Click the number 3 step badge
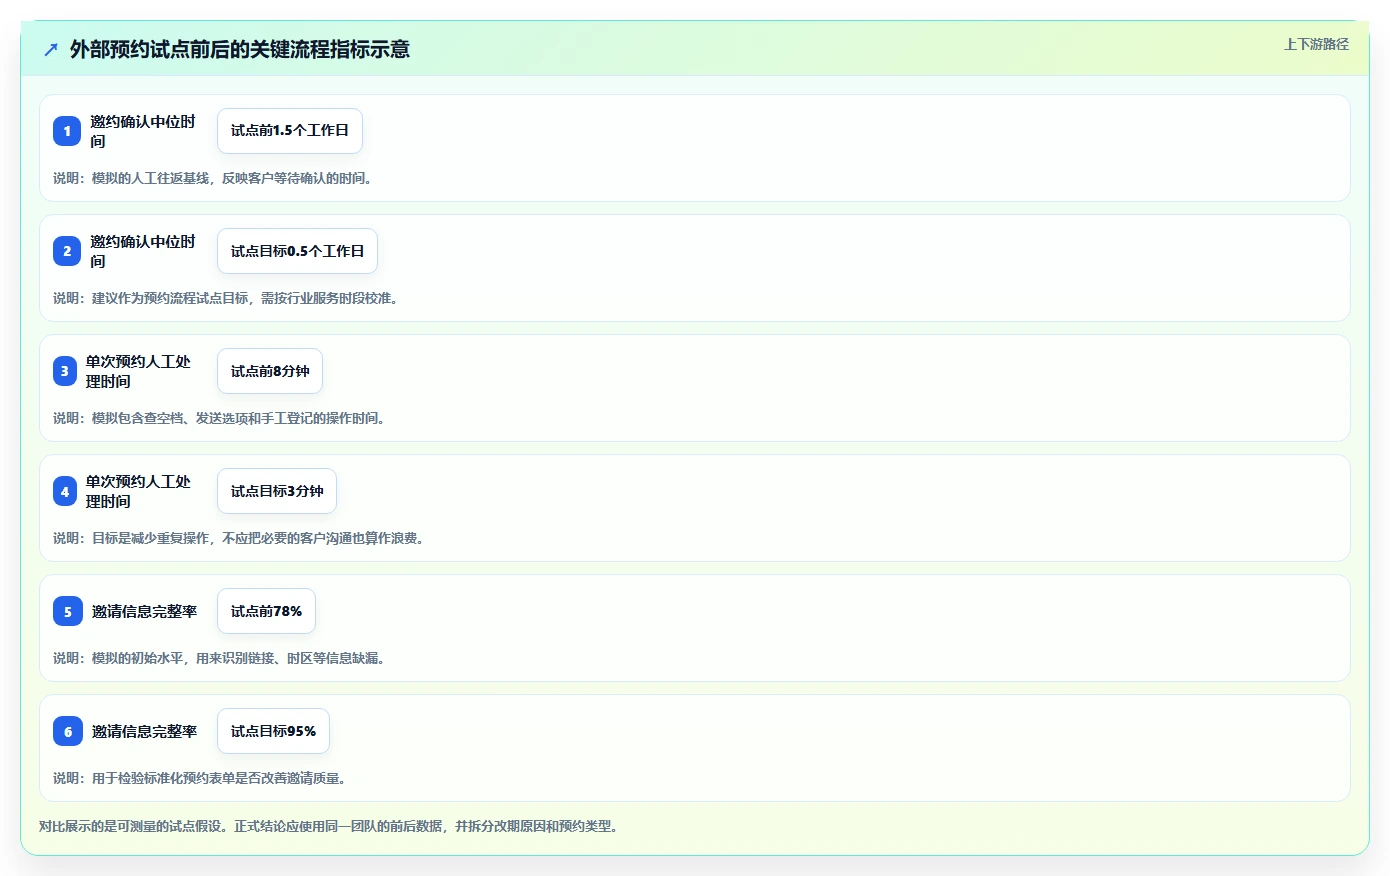The height and width of the screenshot is (876, 1390). (65, 371)
